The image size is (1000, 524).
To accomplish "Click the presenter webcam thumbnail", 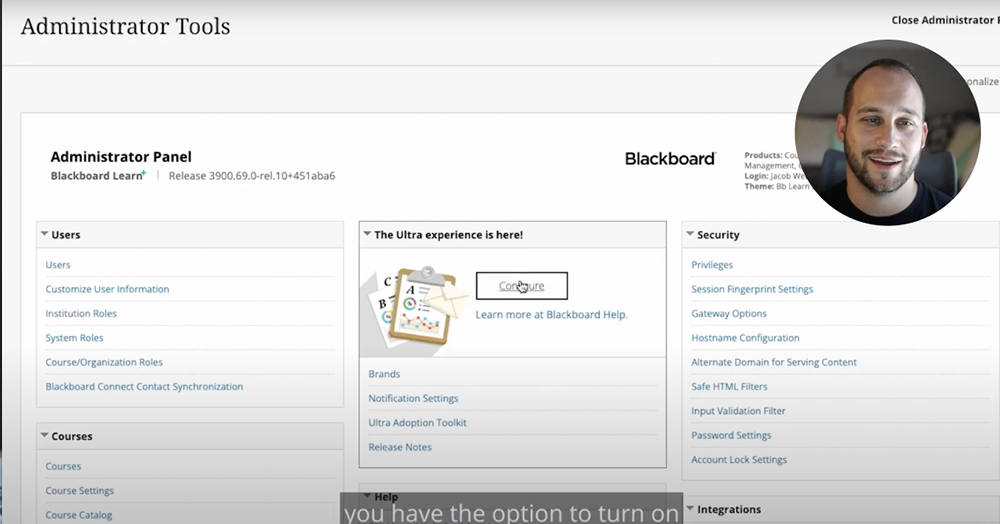I will pyautogui.click(x=887, y=132).
